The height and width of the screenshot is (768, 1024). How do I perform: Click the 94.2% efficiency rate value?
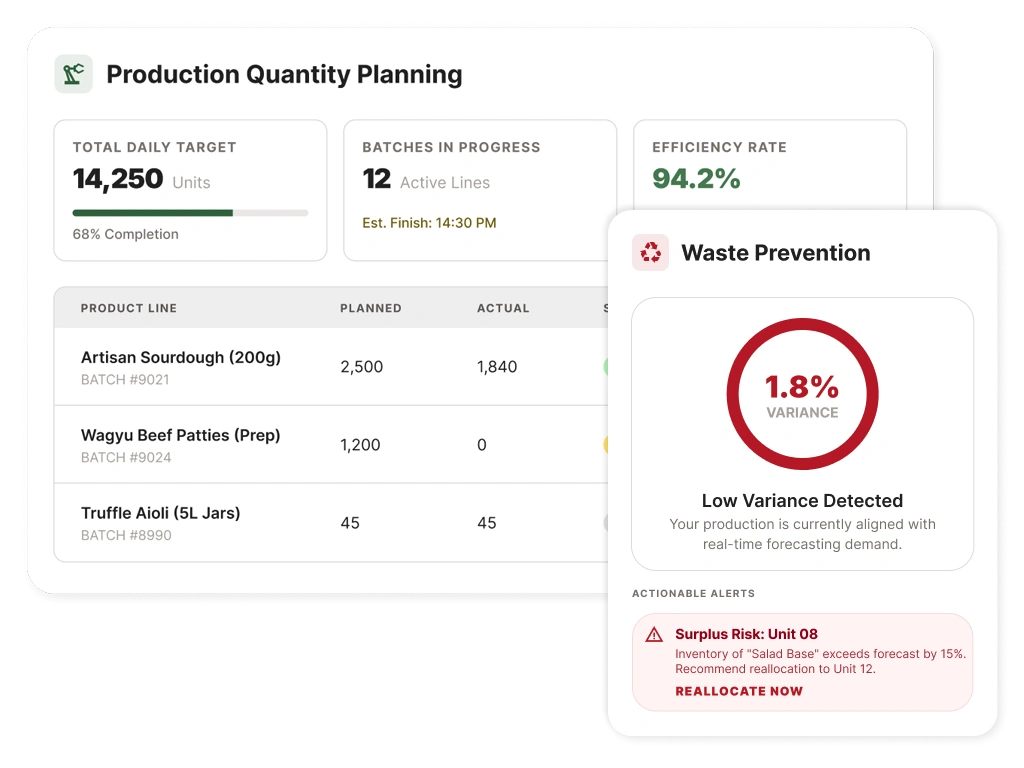tap(696, 178)
